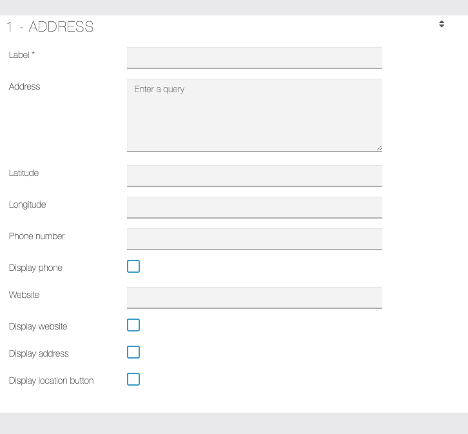Click the Phone number field
Image resolution: width=468 pixels, height=434 pixels.
[254, 239]
